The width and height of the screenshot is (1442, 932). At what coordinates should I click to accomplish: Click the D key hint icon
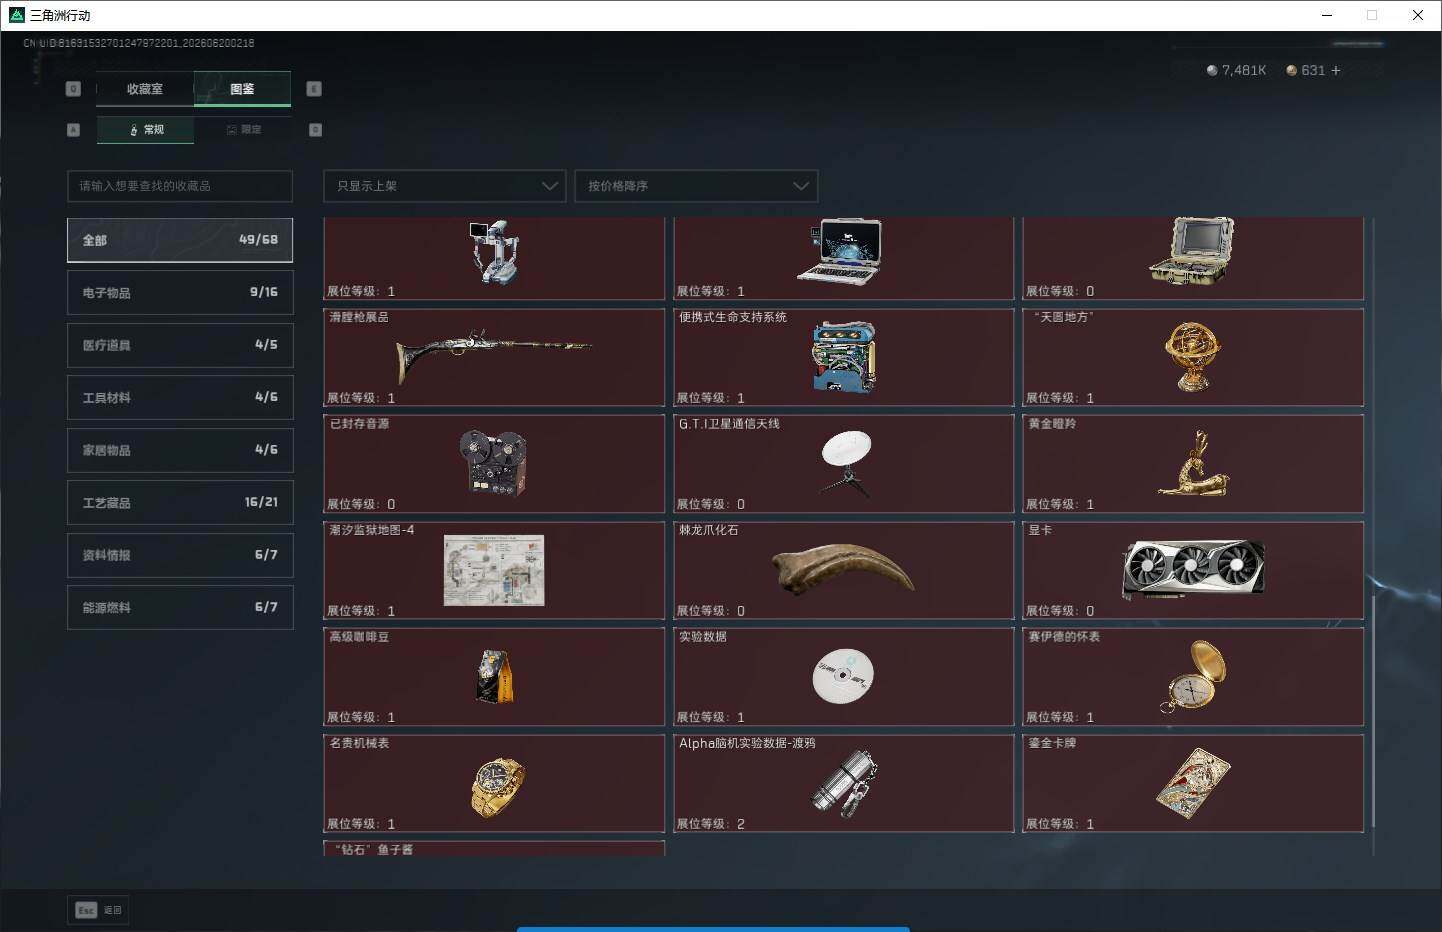click(x=315, y=130)
